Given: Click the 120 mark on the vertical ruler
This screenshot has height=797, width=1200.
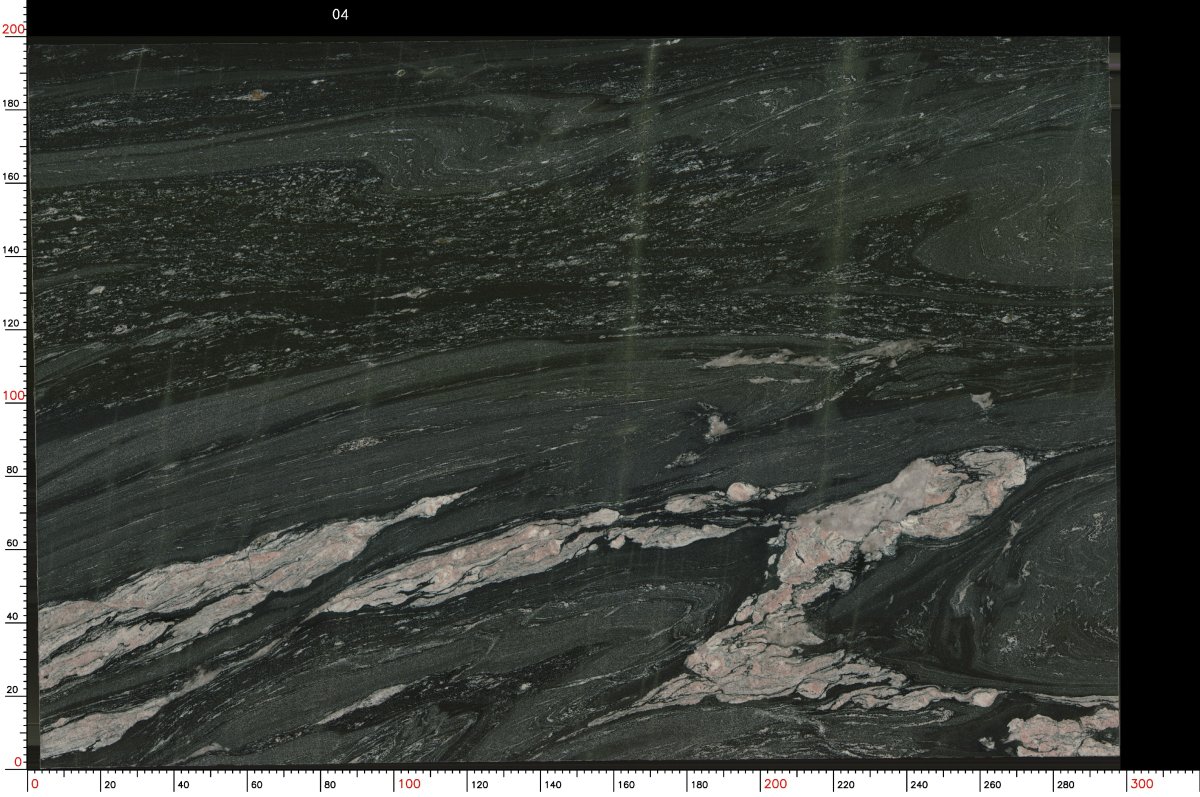Looking at the screenshot, I should coord(14,323).
